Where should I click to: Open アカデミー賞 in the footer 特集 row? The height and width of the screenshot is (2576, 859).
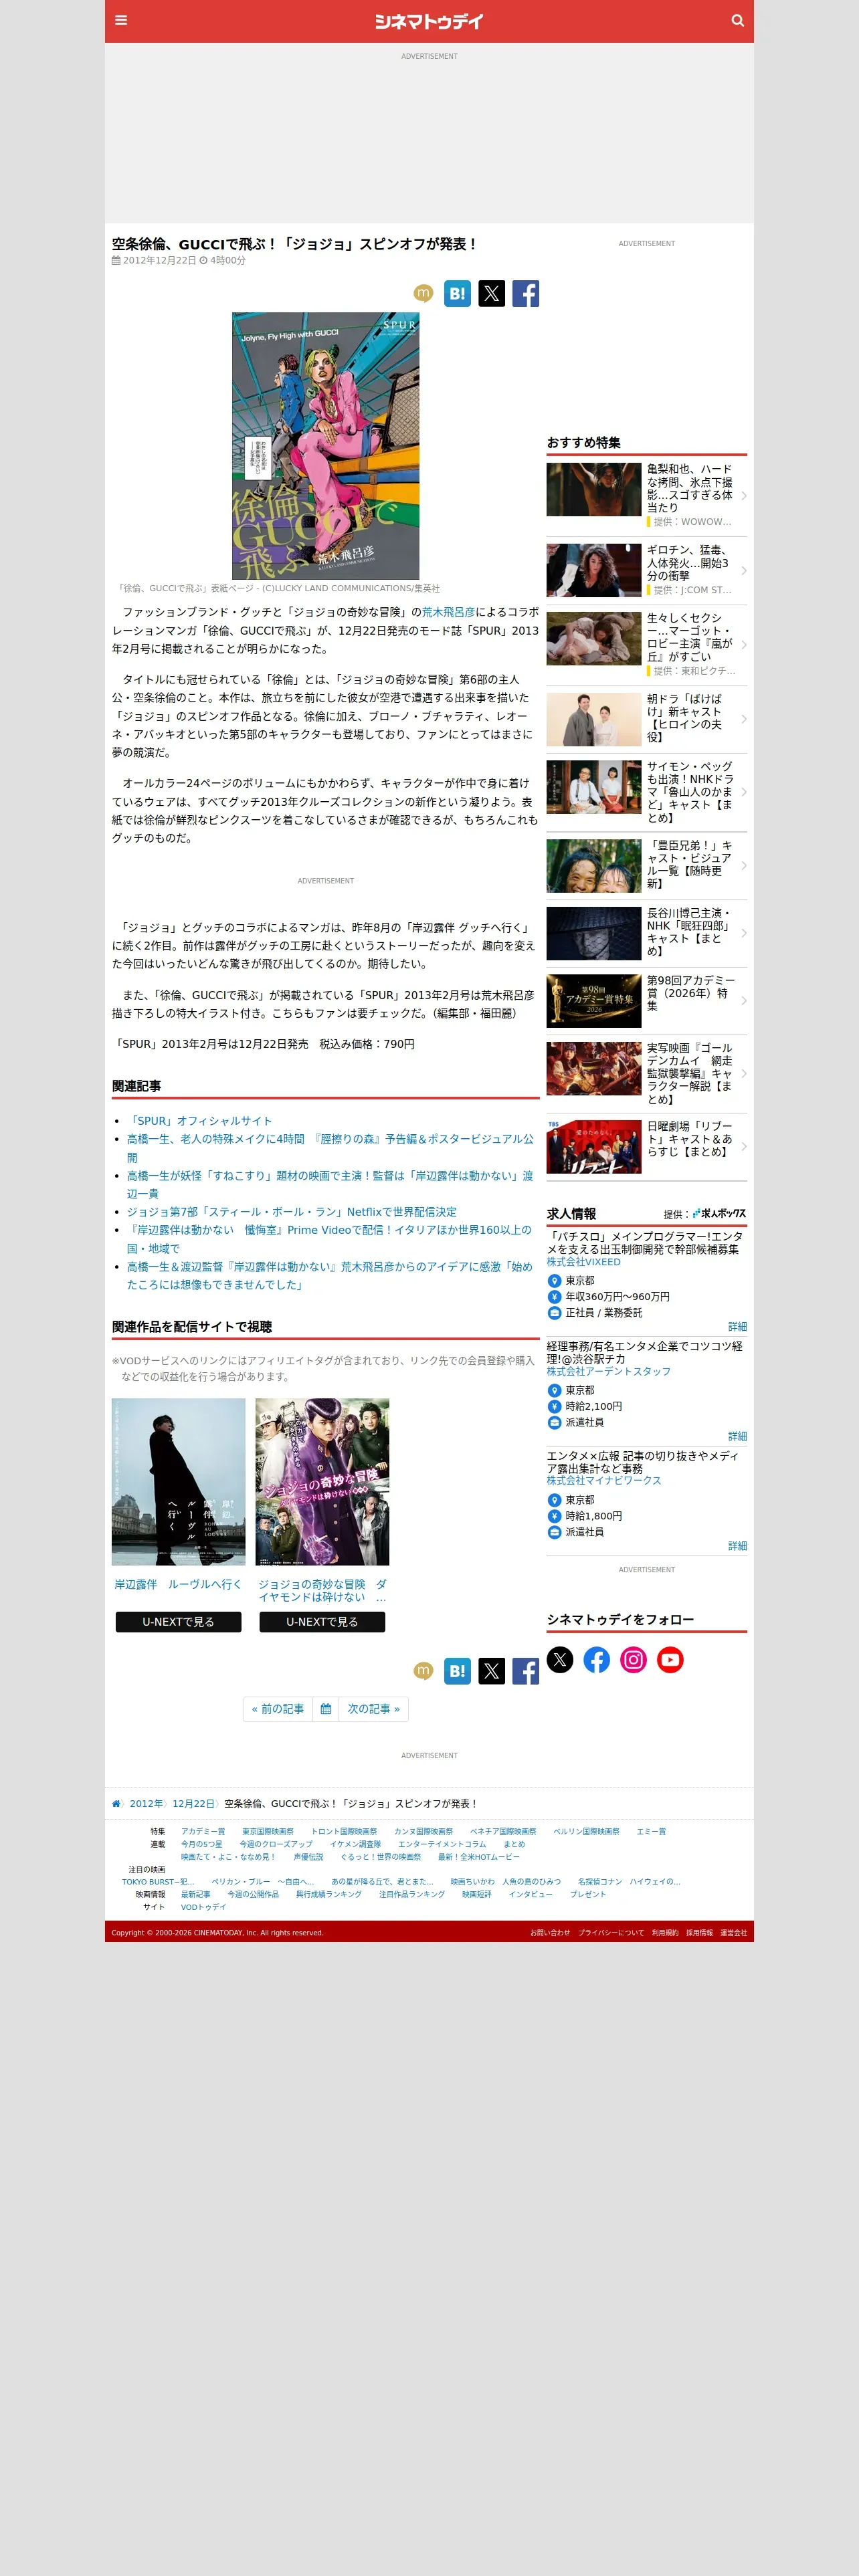[x=203, y=1831]
